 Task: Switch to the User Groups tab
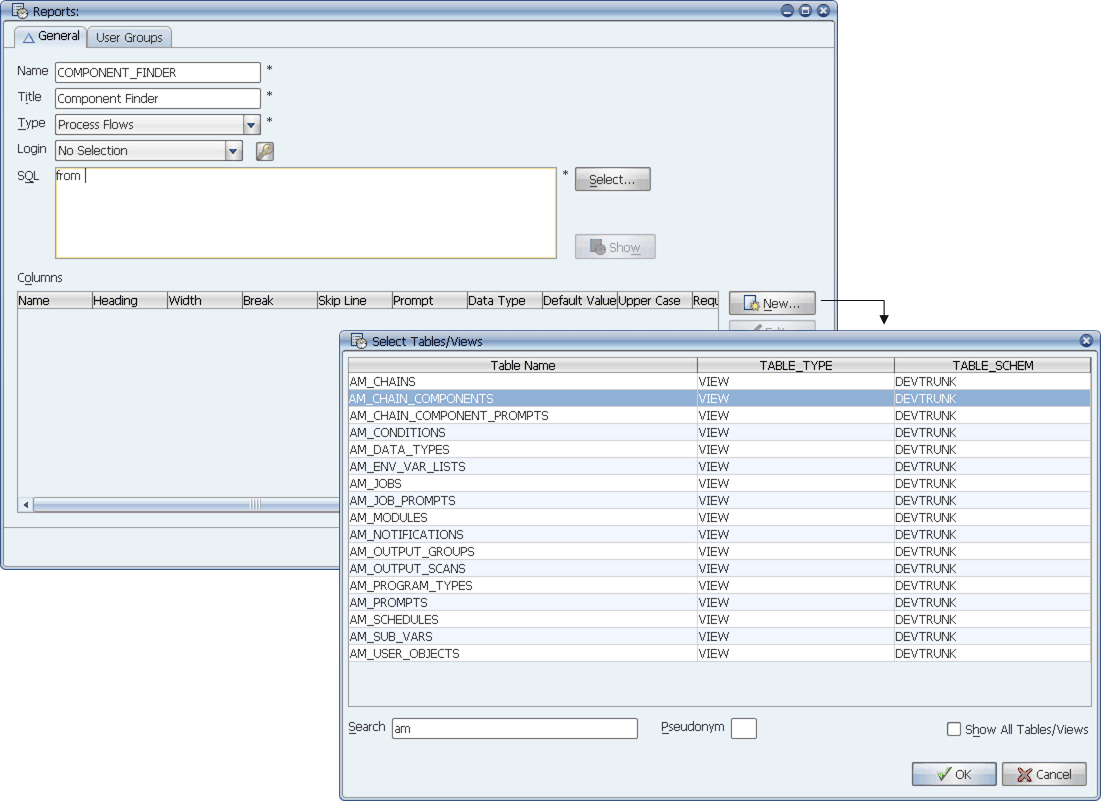tap(129, 37)
